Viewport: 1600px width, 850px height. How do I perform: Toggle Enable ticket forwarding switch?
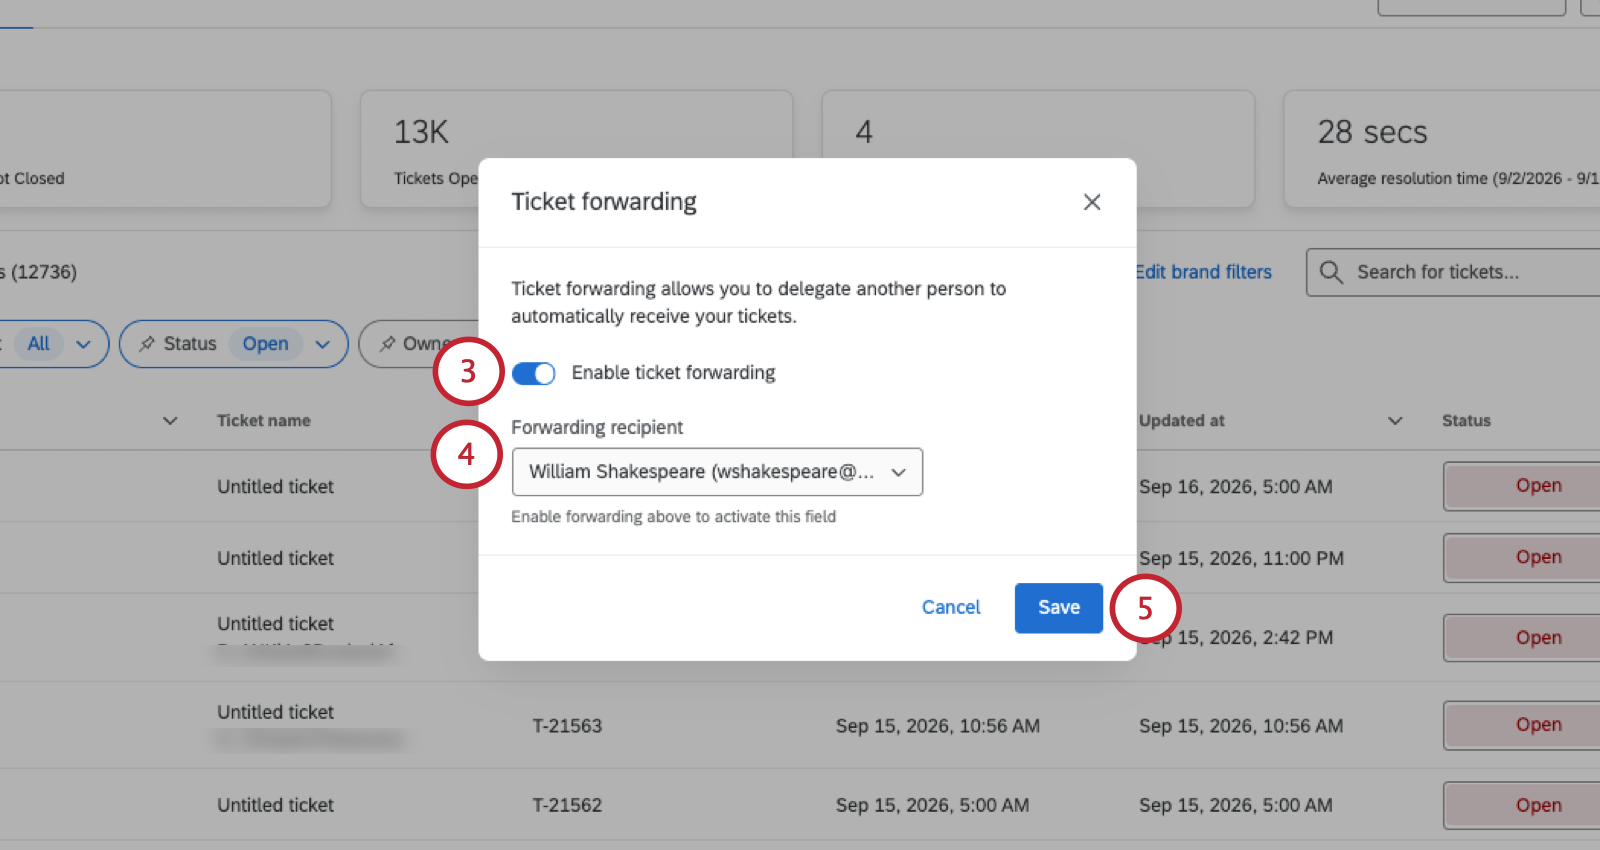coord(533,373)
